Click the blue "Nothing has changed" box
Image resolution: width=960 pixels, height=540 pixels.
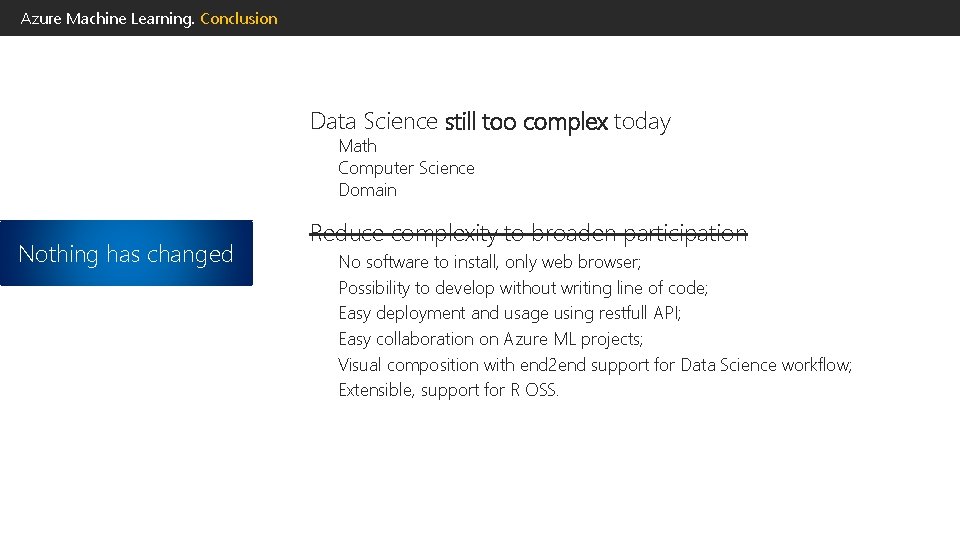(126, 254)
